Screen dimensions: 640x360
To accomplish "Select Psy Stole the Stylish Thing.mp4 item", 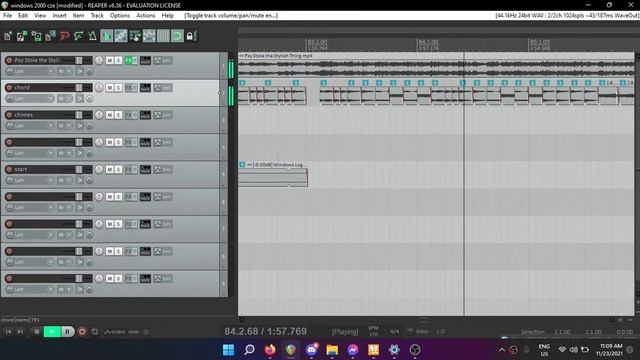I will [436, 65].
